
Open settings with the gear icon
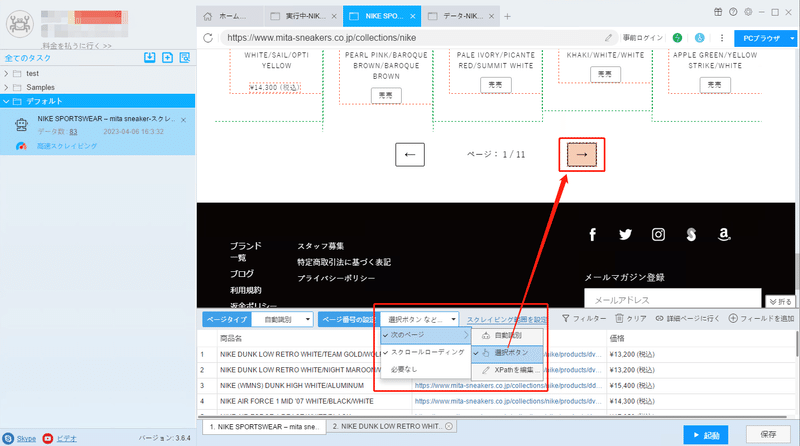(x=748, y=12)
